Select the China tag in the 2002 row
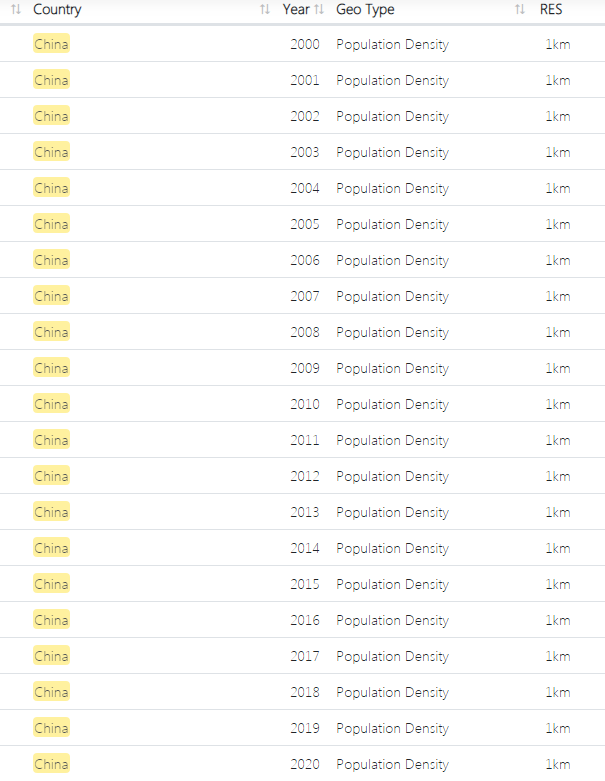This screenshot has width=605, height=781. [51, 116]
